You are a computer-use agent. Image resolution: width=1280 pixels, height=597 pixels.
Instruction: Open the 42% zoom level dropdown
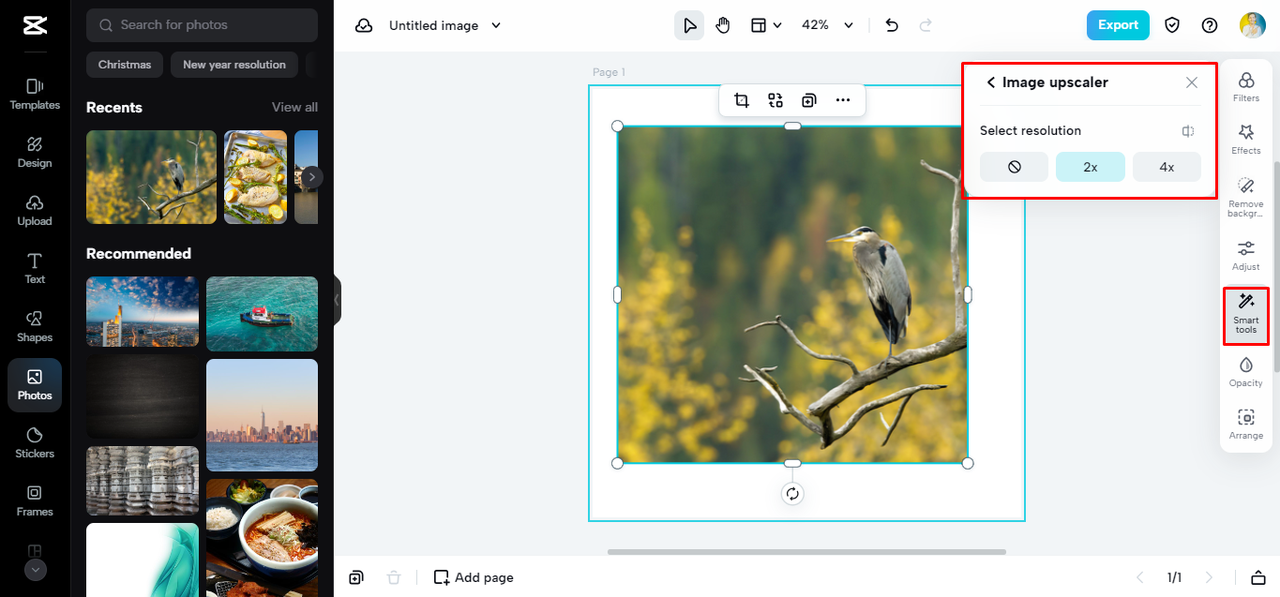tap(827, 26)
